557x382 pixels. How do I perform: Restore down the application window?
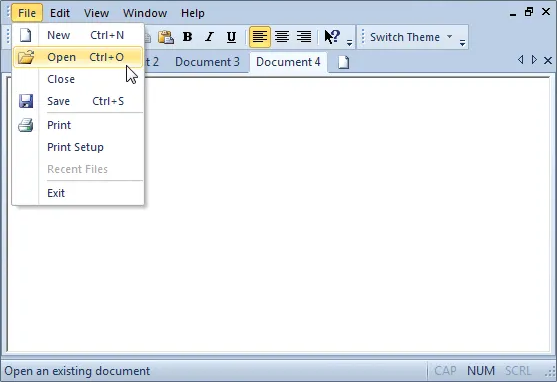click(x=529, y=12)
